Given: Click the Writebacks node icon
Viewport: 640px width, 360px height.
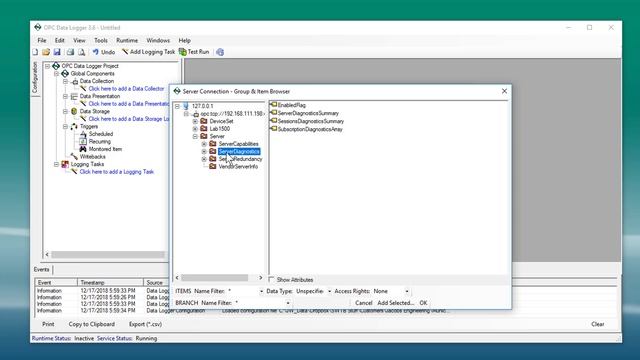Looking at the screenshot, I should pos(74,157).
